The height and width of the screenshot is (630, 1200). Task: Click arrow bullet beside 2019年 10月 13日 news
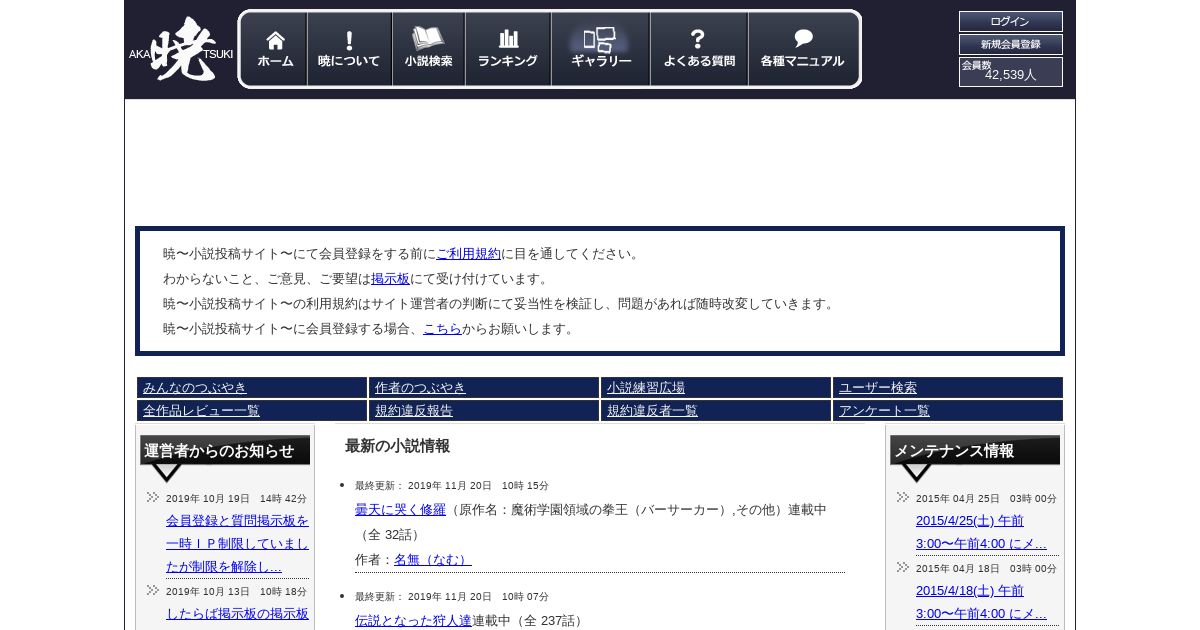pos(153,590)
